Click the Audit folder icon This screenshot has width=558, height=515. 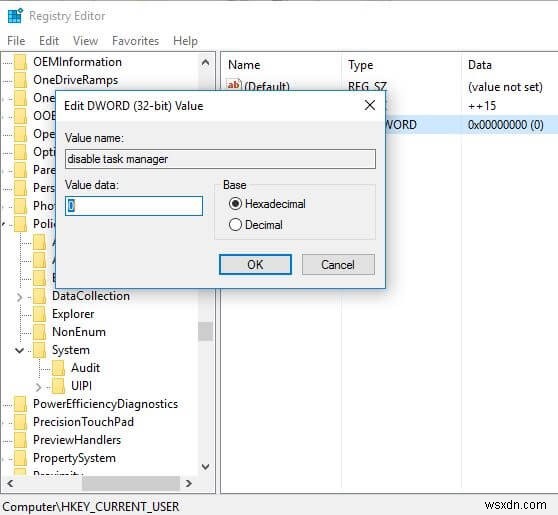pyautogui.click(x=58, y=368)
